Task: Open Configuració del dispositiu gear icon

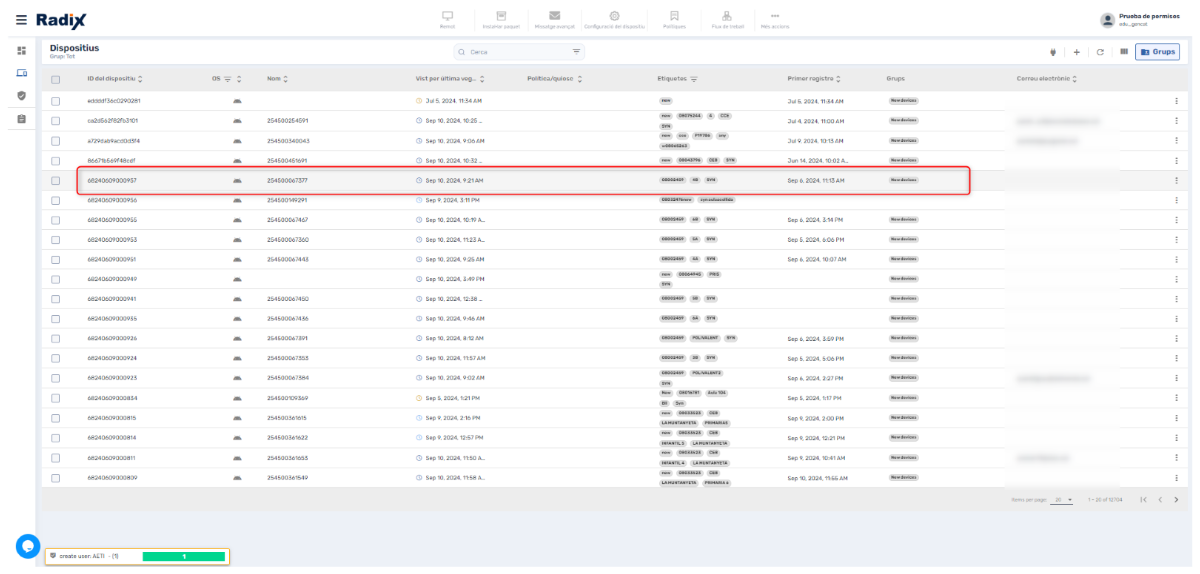Action: 614,19
